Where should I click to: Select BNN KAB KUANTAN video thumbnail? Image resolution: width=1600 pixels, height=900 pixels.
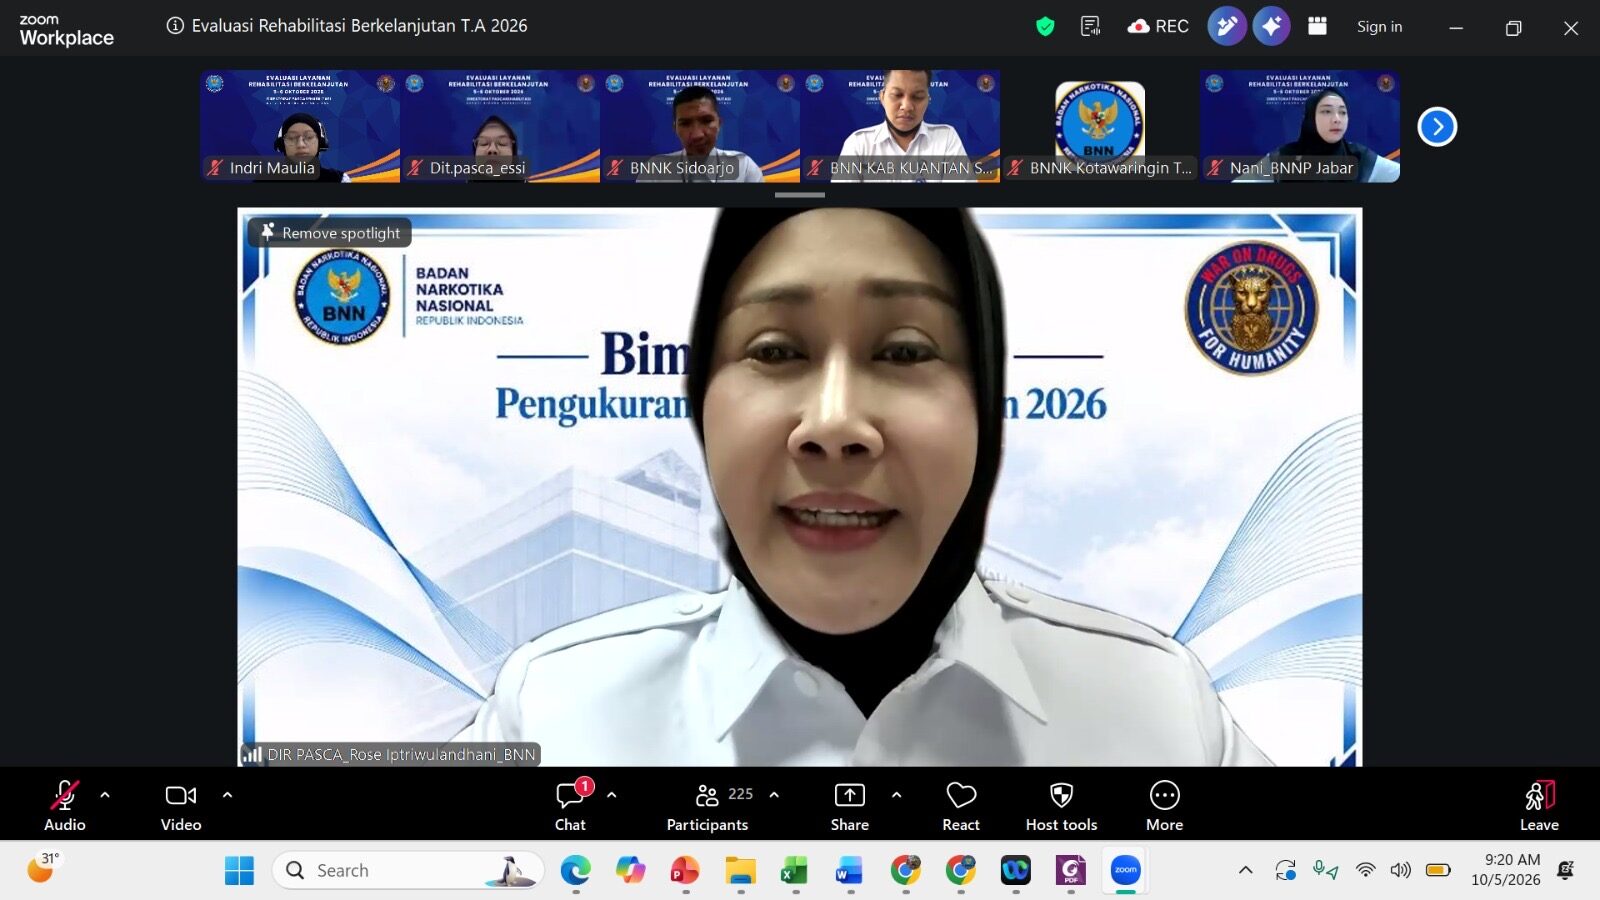(x=900, y=126)
